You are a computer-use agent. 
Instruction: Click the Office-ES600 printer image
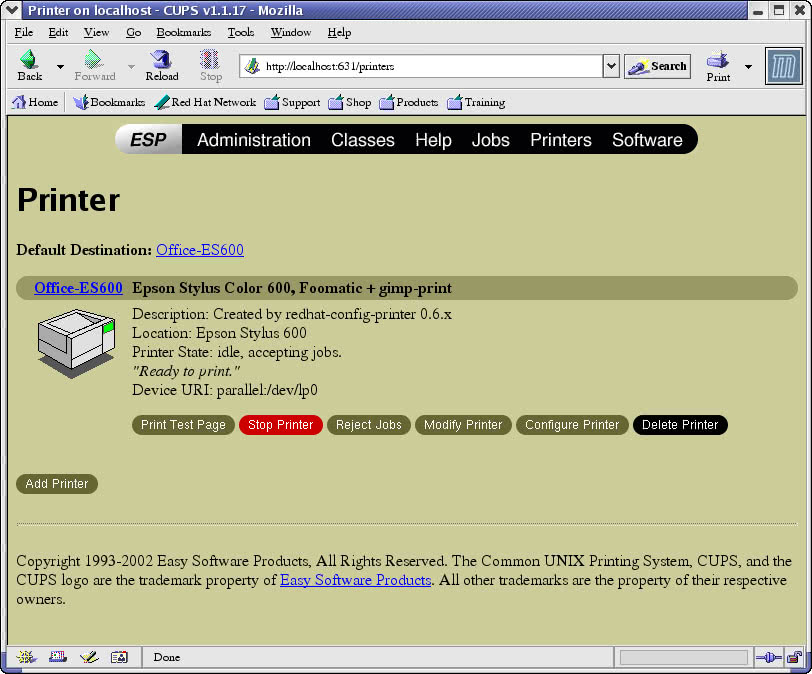pyautogui.click(x=76, y=343)
